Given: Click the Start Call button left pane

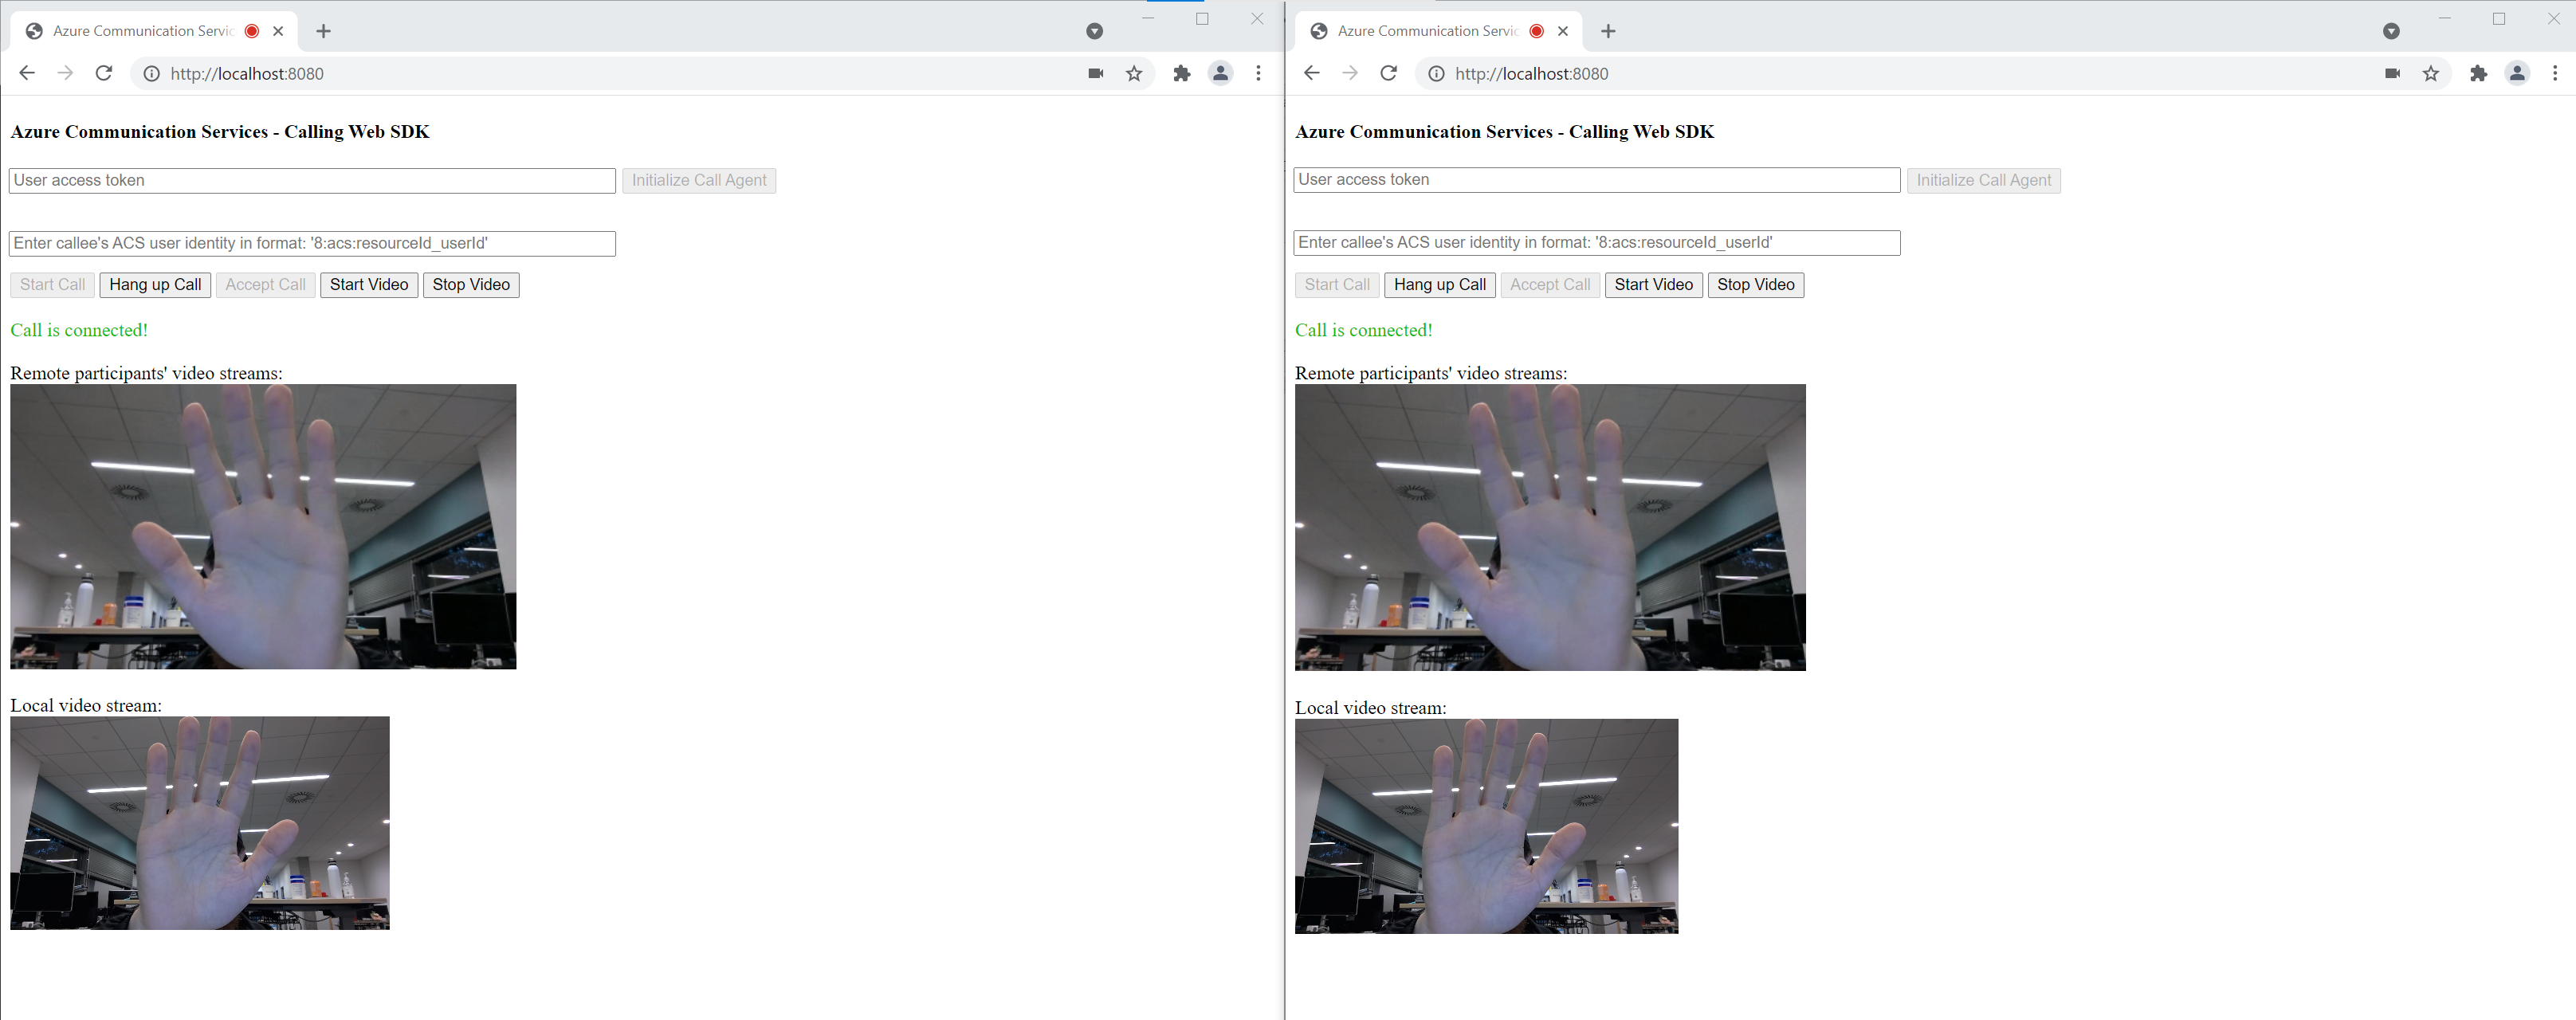Looking at the screenshot, I should pyautogui.click(x=49, y=284).
